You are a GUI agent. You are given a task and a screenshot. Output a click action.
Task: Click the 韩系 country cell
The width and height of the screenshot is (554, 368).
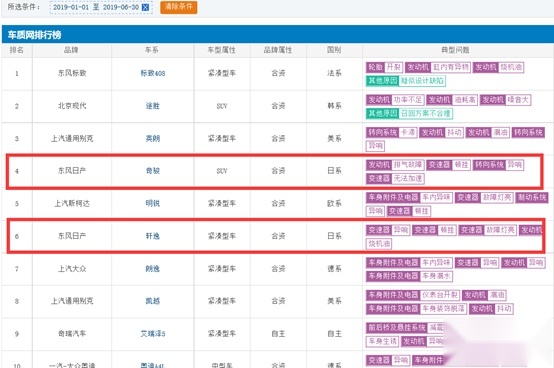[x=334, y=106]
